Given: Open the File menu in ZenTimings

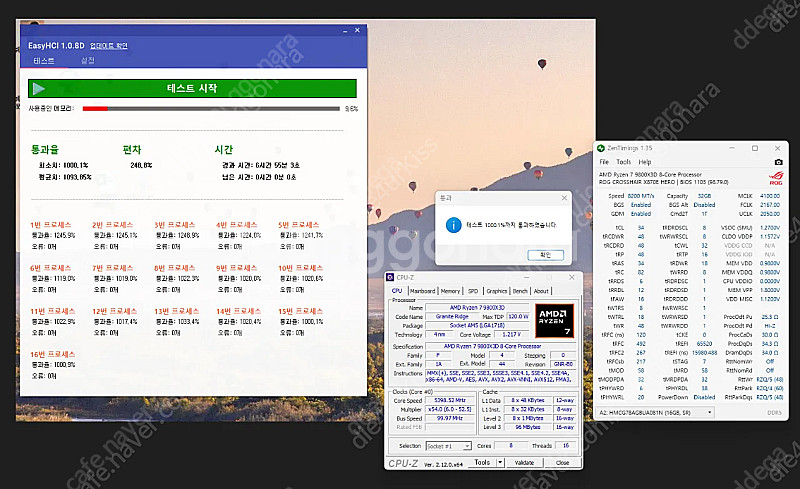Looking at the screenshot, I should [604, 162].
